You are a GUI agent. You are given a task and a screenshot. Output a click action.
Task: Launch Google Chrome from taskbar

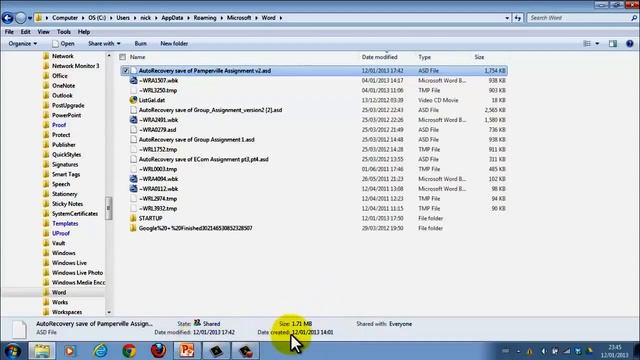coord(129,351)
